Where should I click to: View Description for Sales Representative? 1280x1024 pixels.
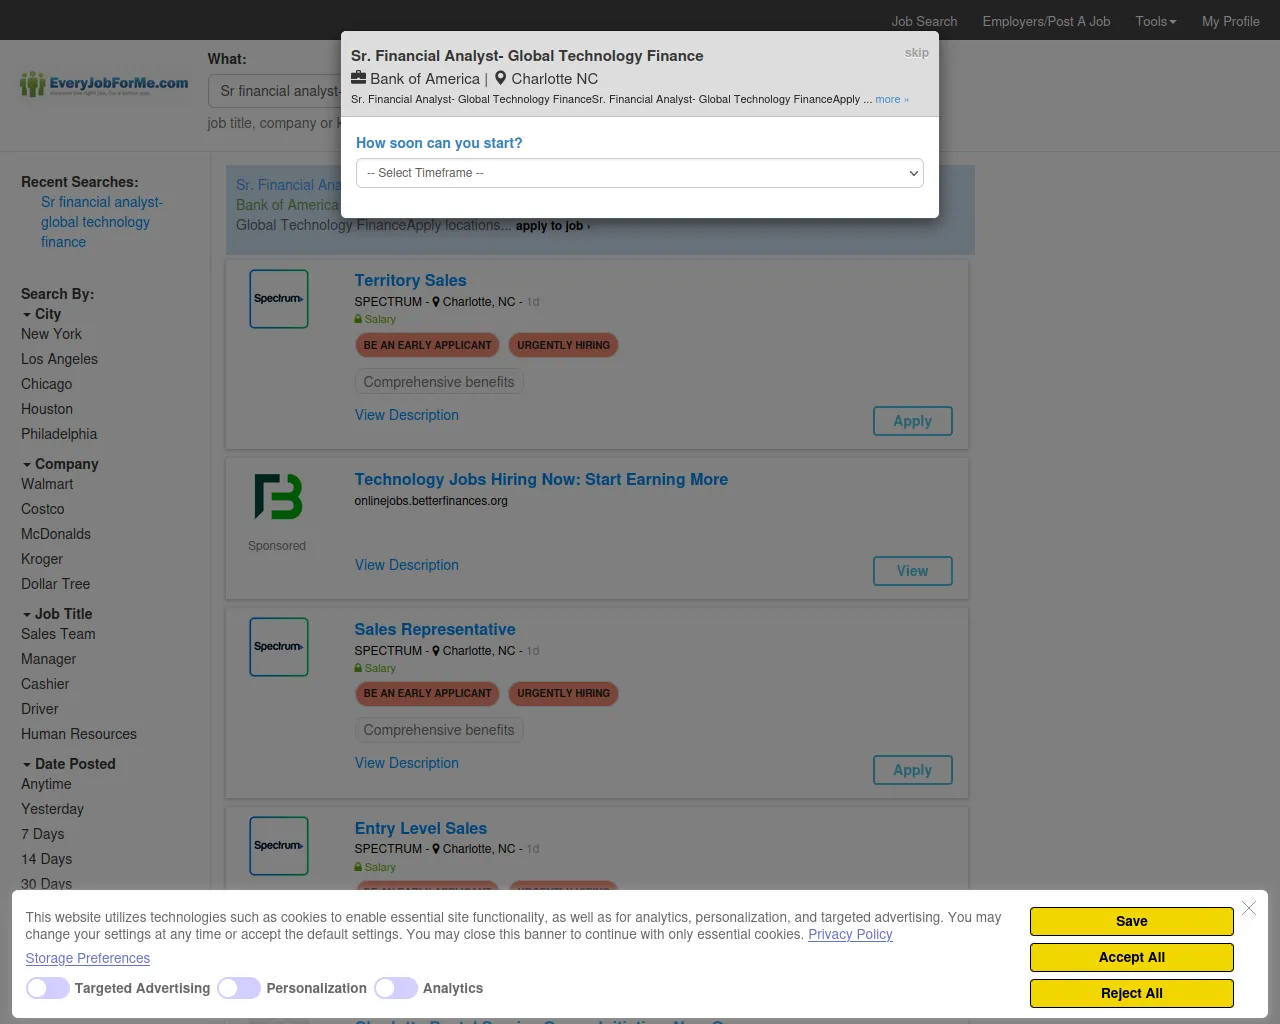click(x=407, y=763)
